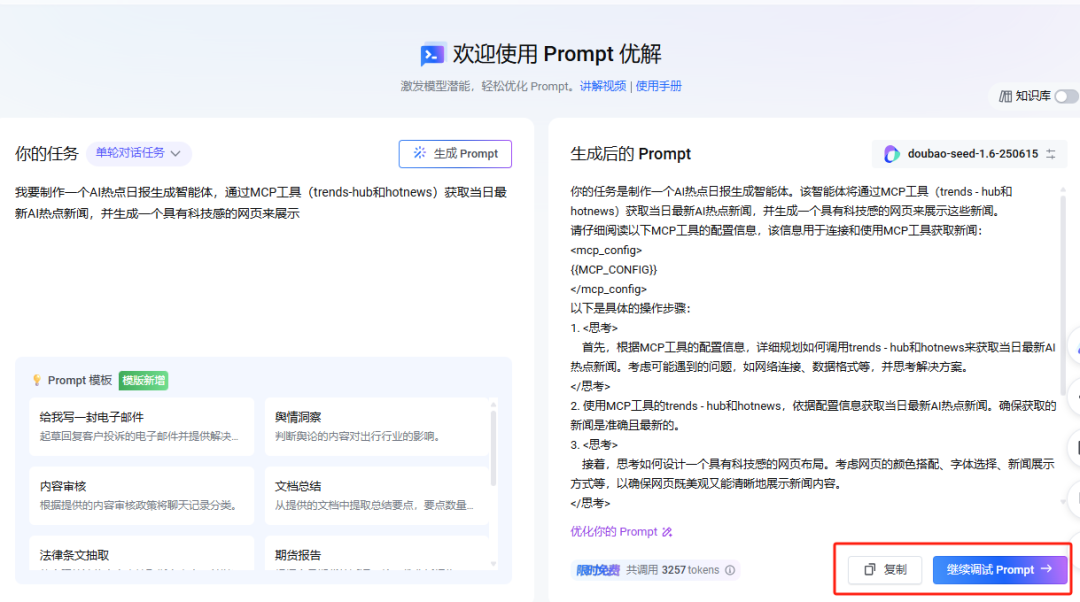Click the opening <mcp_config> tag line
This screenshot has height=602, width=1080.
coord(606,250)
